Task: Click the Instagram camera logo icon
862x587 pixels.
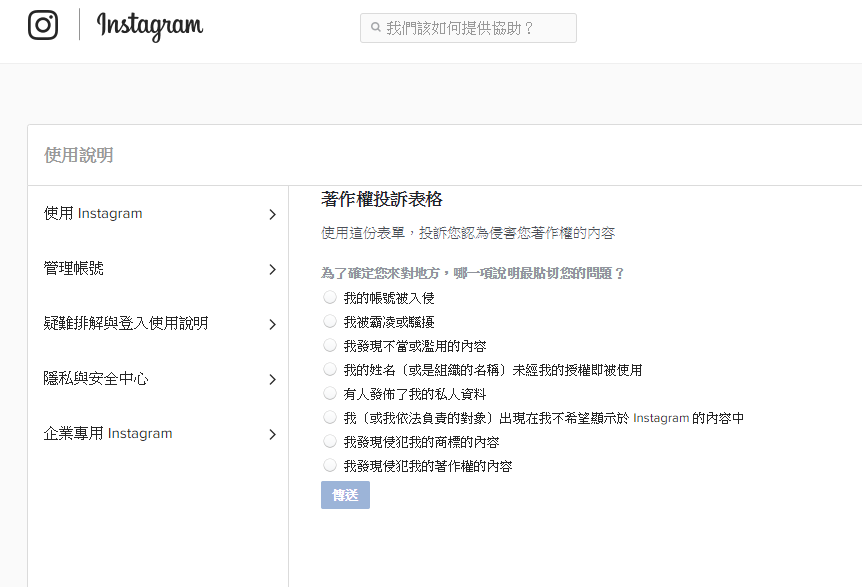Action: (x=43, y=25)
